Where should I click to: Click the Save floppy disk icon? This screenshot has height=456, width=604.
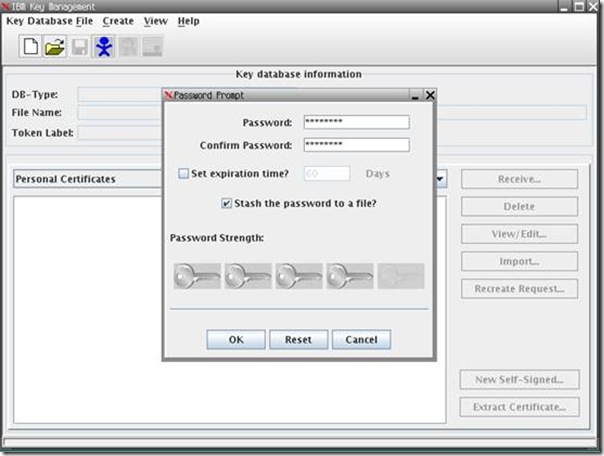[x=79, y=47]
